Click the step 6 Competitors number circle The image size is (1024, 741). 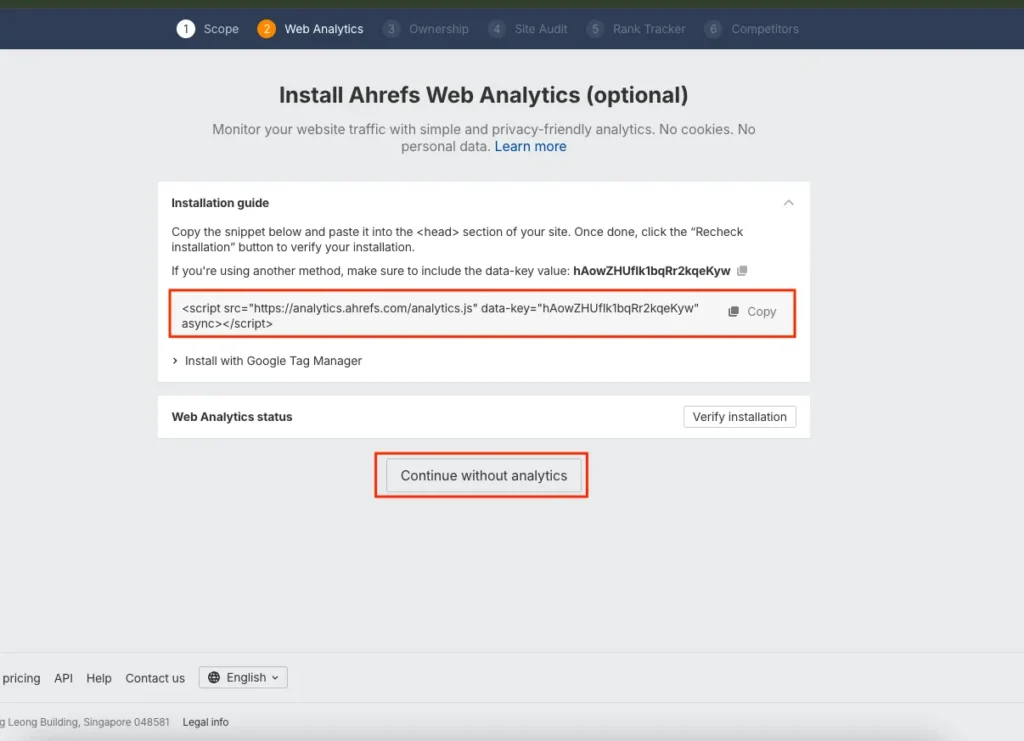tap(713, 29)
